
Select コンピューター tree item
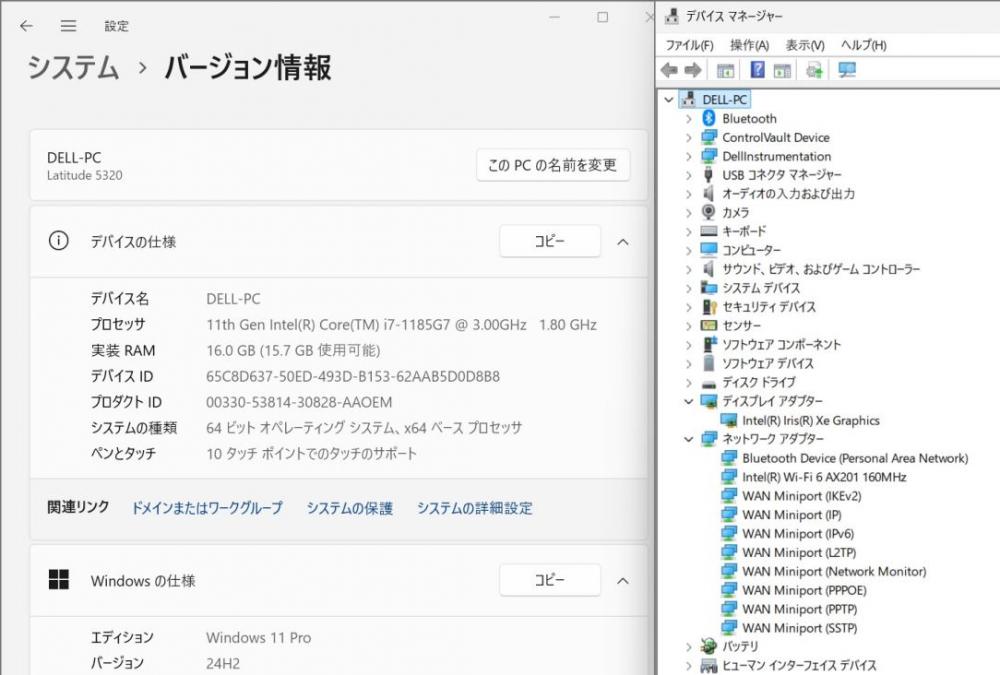coord(751,250)
